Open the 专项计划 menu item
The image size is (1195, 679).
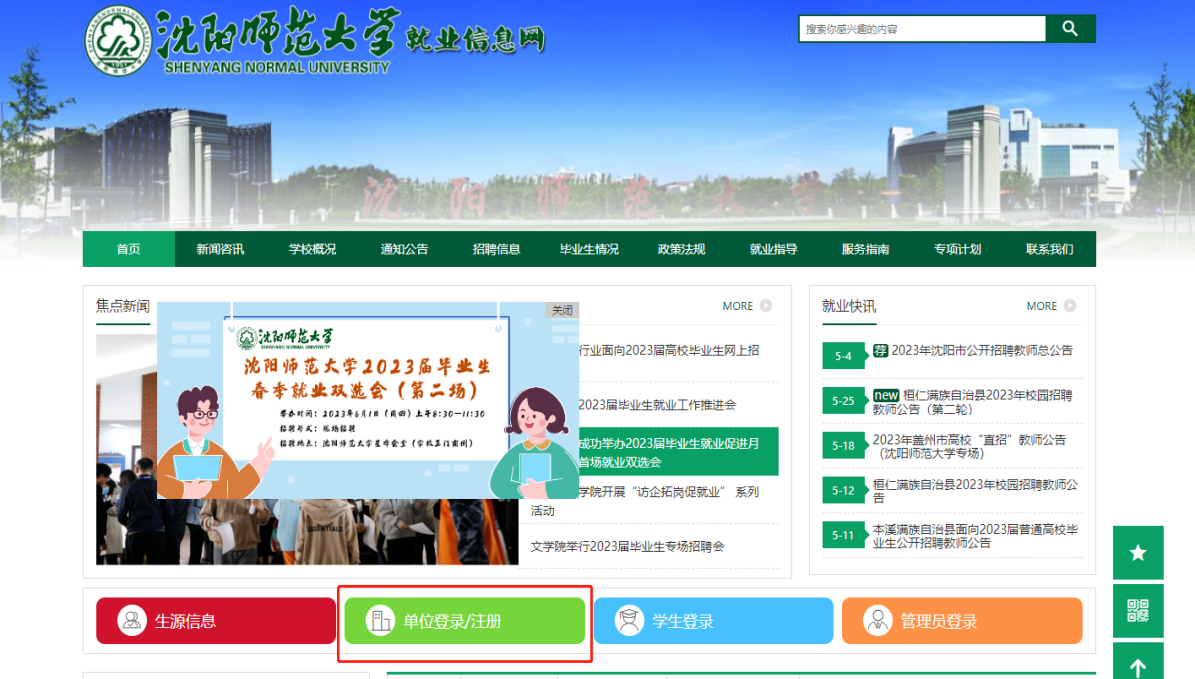[958, 249]
